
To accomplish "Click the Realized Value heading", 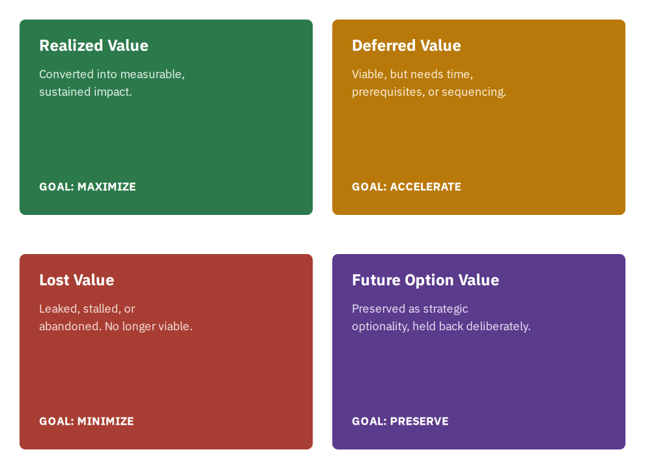I will click(94, 46).
